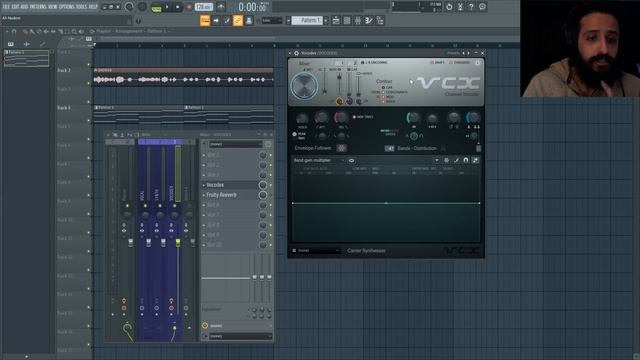Select the CAR contour radio button

383,87
